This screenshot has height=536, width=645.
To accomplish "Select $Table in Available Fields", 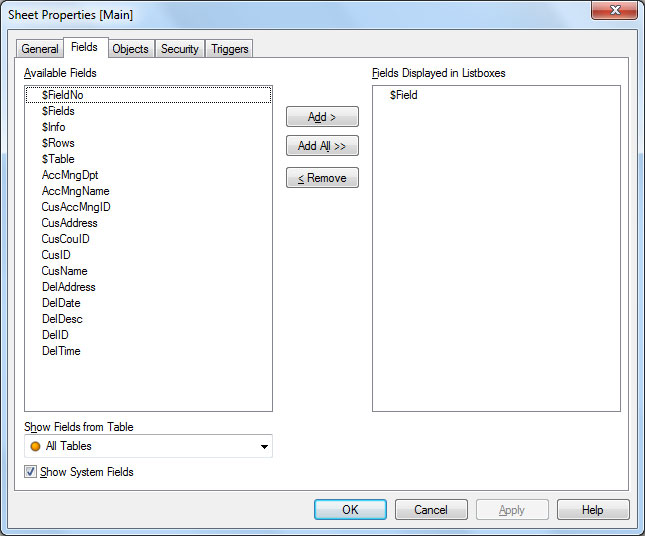I will (x=148, y=159).
